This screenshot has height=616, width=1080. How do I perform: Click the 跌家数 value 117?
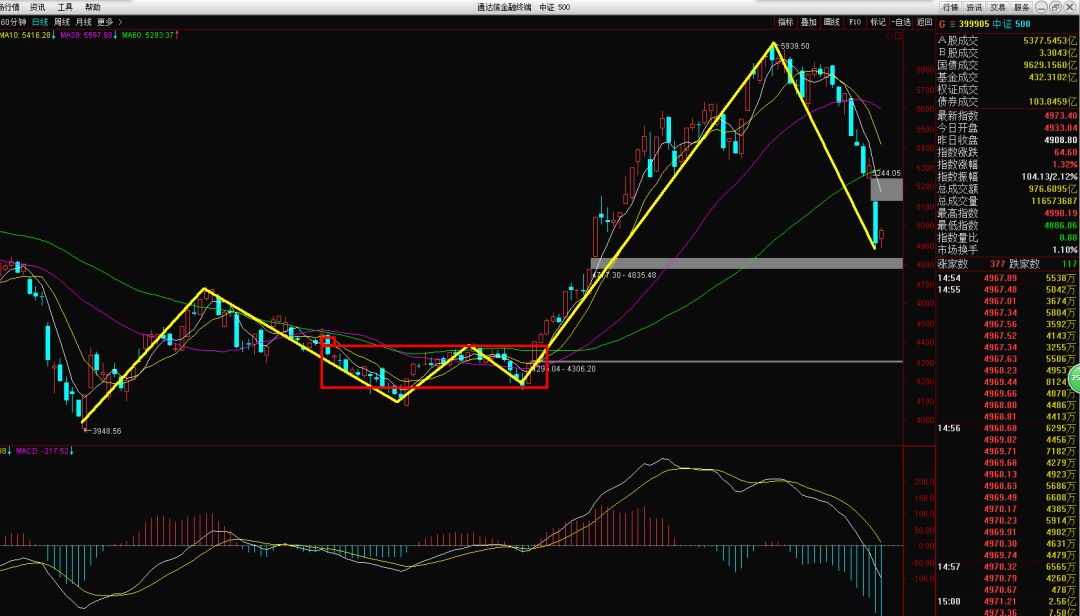(x=1070, y=264)
